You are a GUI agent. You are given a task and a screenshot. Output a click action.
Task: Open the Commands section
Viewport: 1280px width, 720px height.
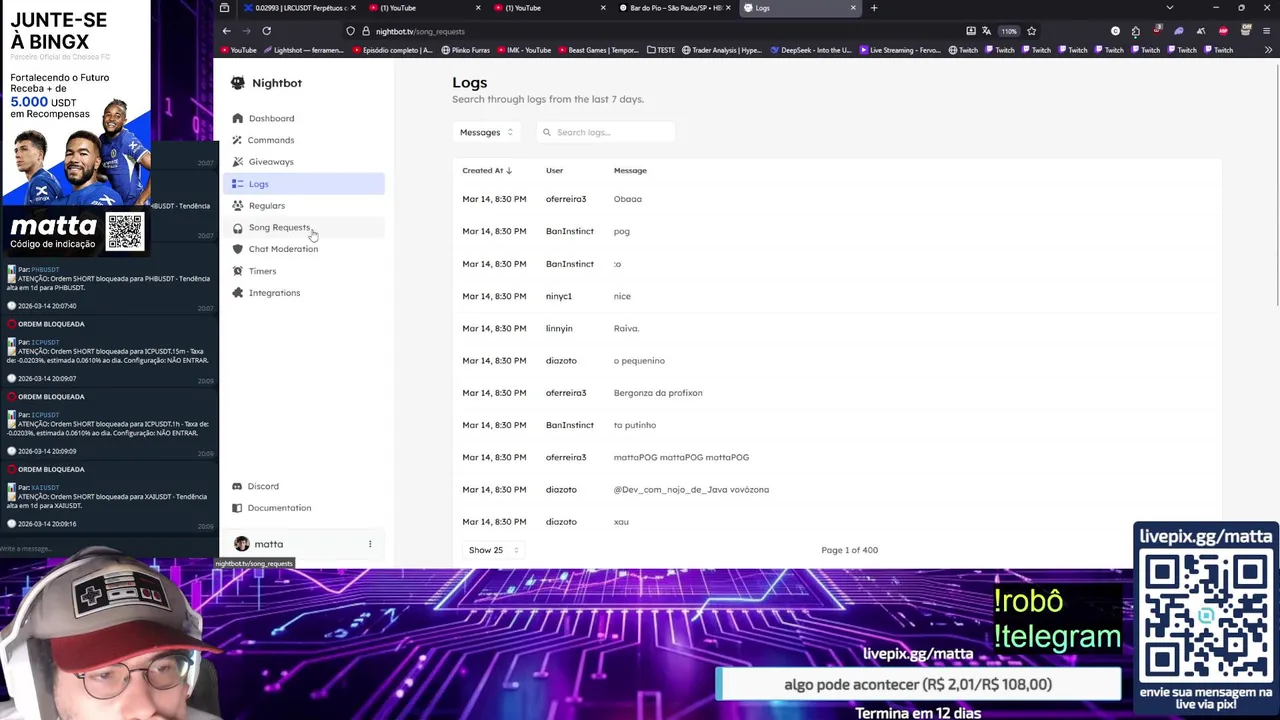tap(305, 140)
